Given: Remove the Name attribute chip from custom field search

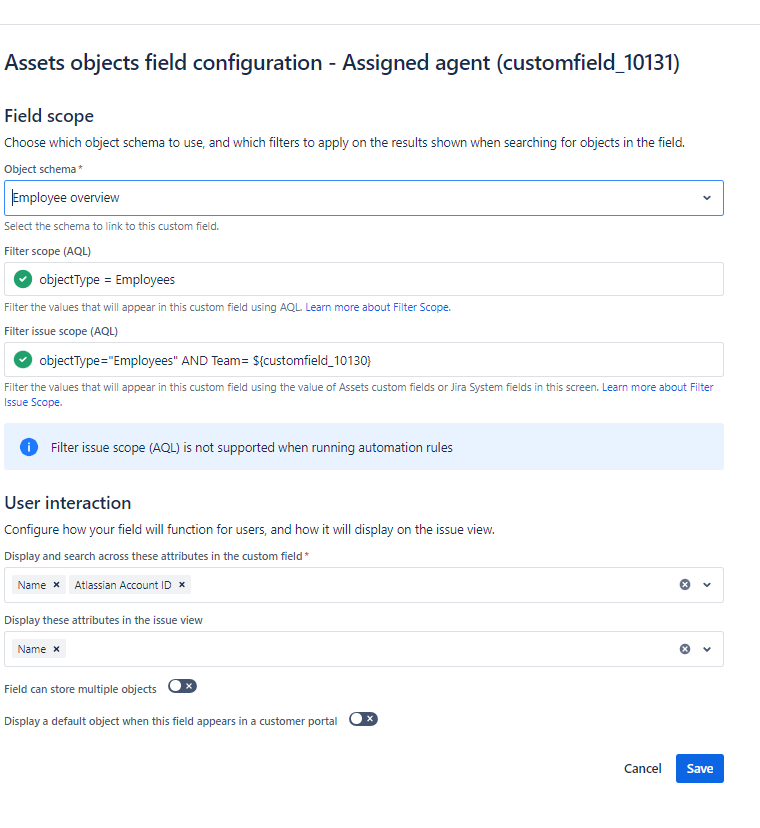Looking at the screenshot, I should pyautogui.click(x=56, y=584).
